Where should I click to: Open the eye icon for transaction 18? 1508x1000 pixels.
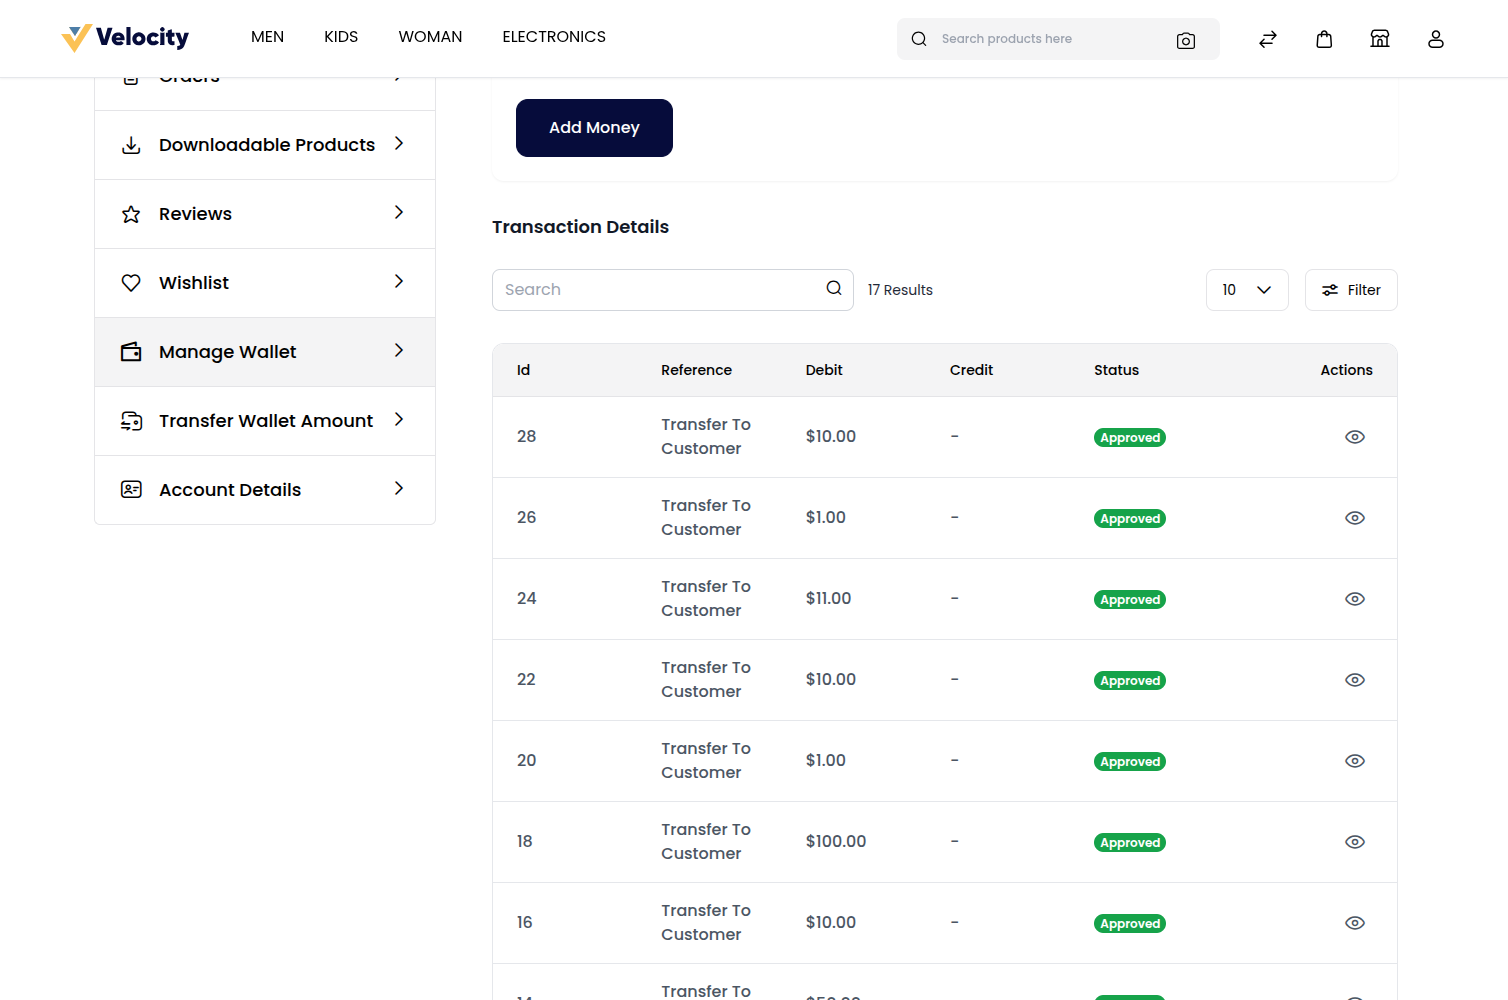click(x=1355, y=841)
